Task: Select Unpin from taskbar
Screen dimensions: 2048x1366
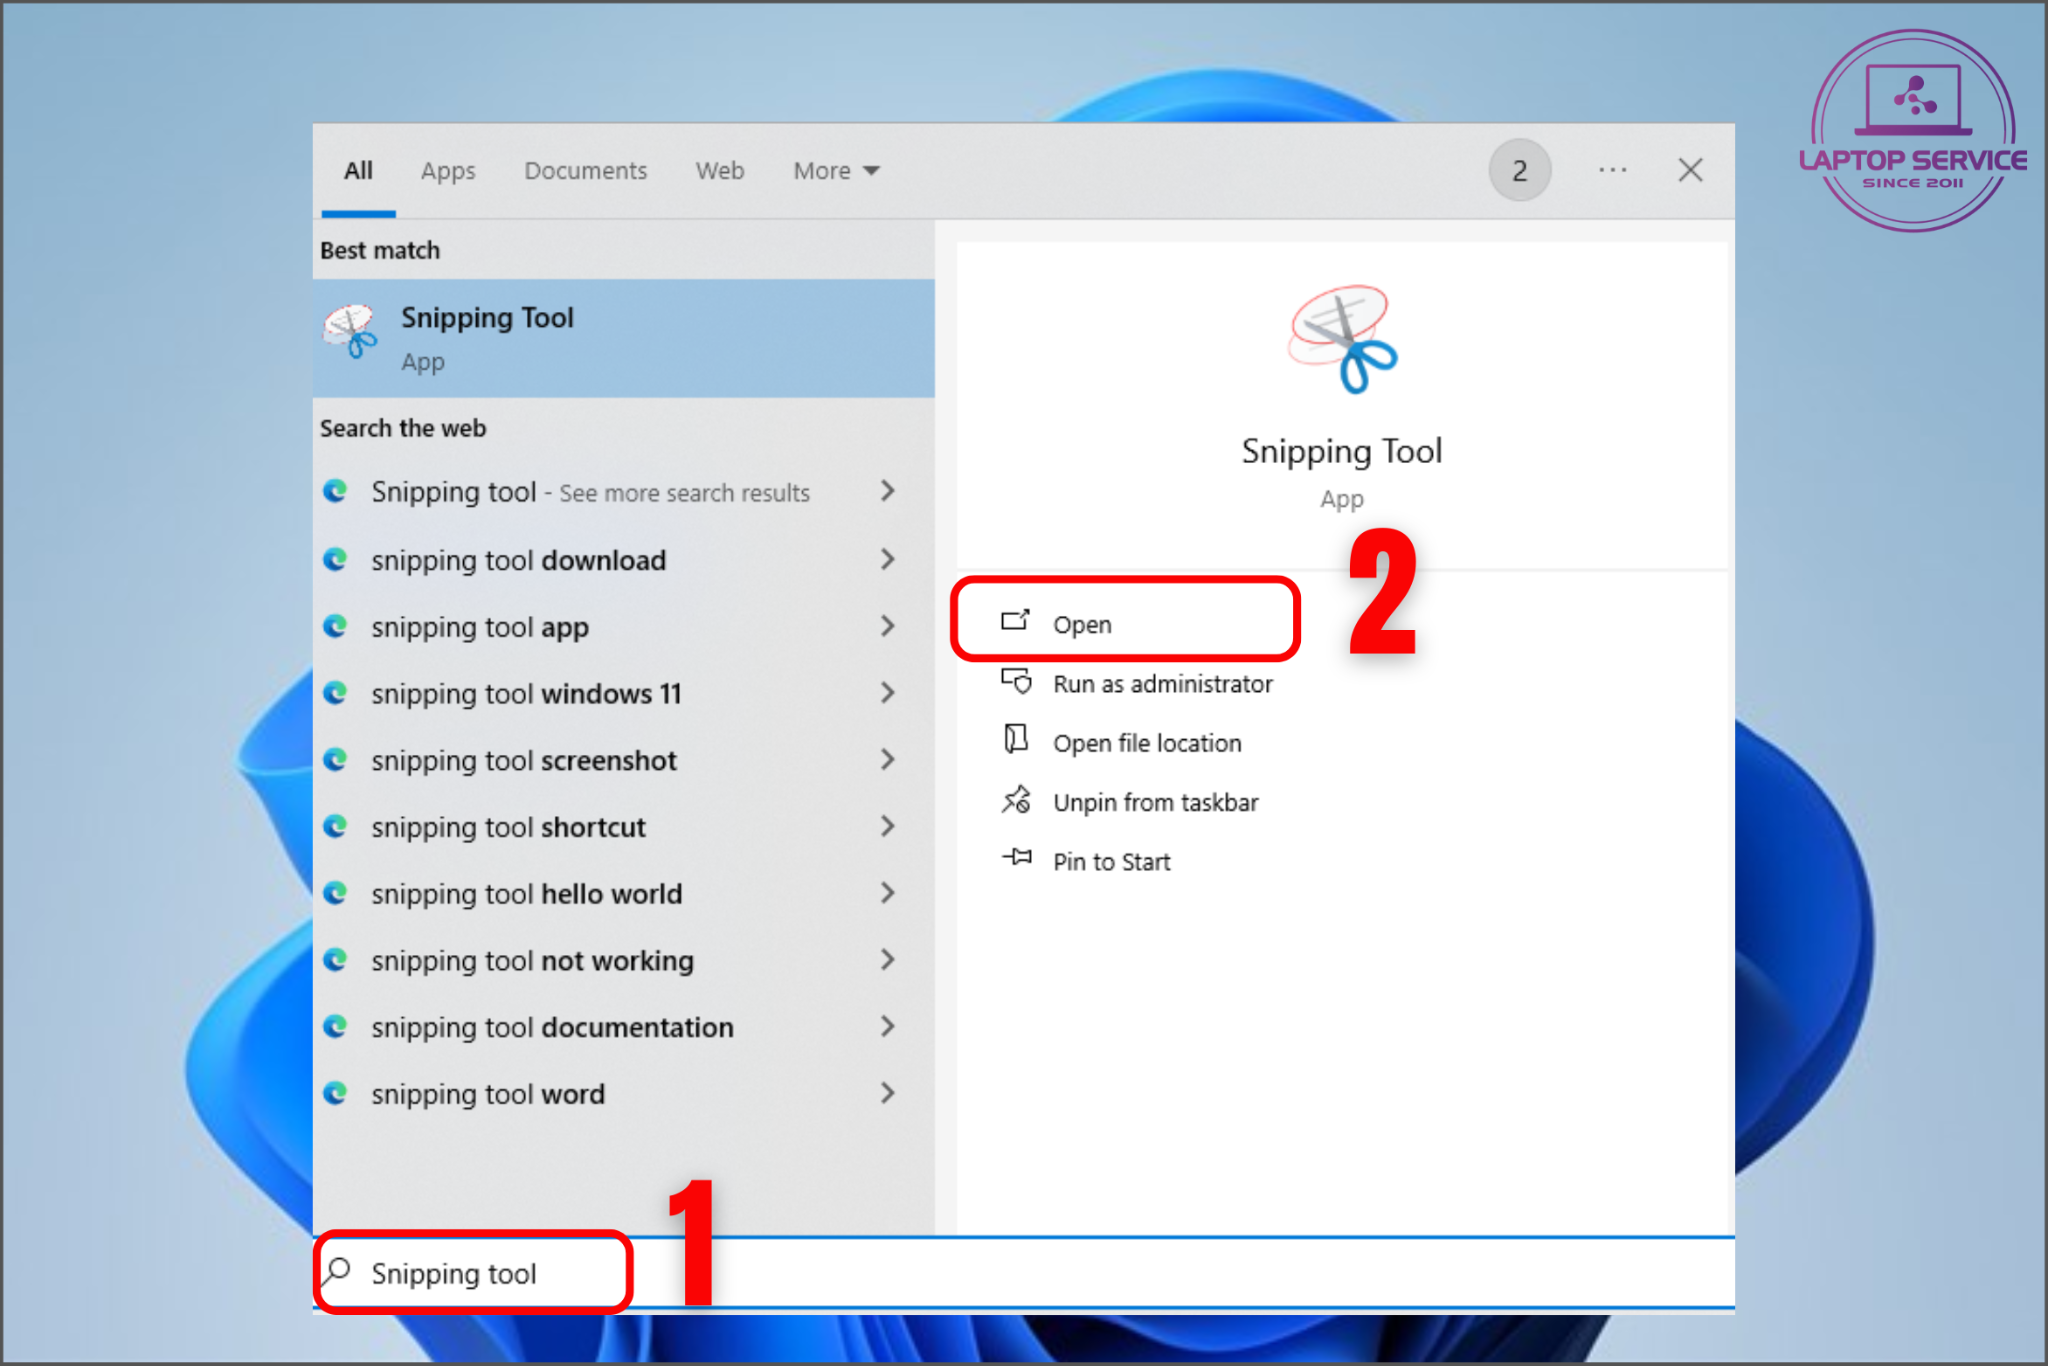Action: click(1155, 802)
